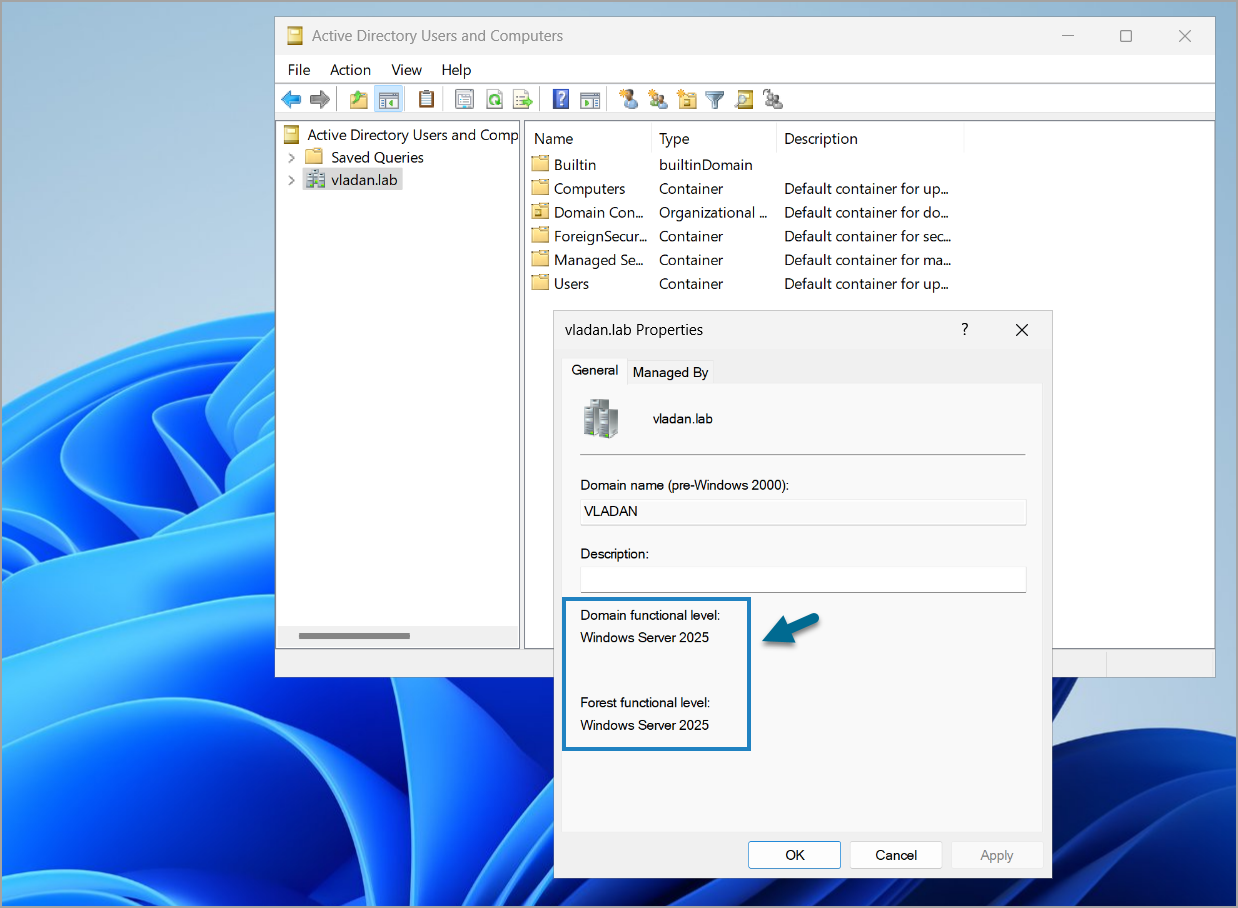The height and width of the screenshot is (908, 1238).
Task: Click the Export List toolbar icon
Action: [x=522, y=99]
